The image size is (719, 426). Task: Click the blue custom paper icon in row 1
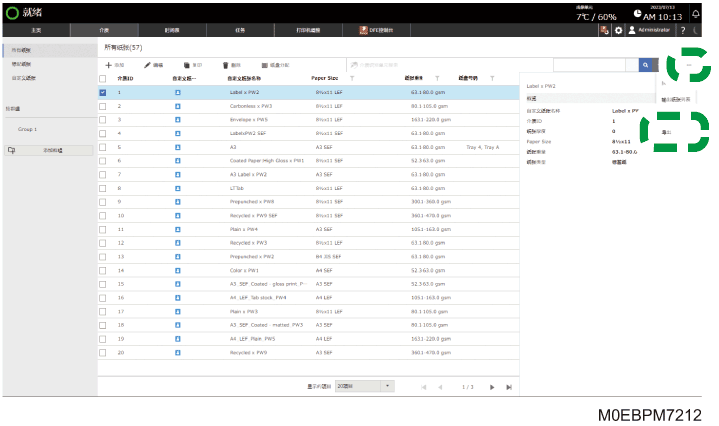tap(177, 92)
